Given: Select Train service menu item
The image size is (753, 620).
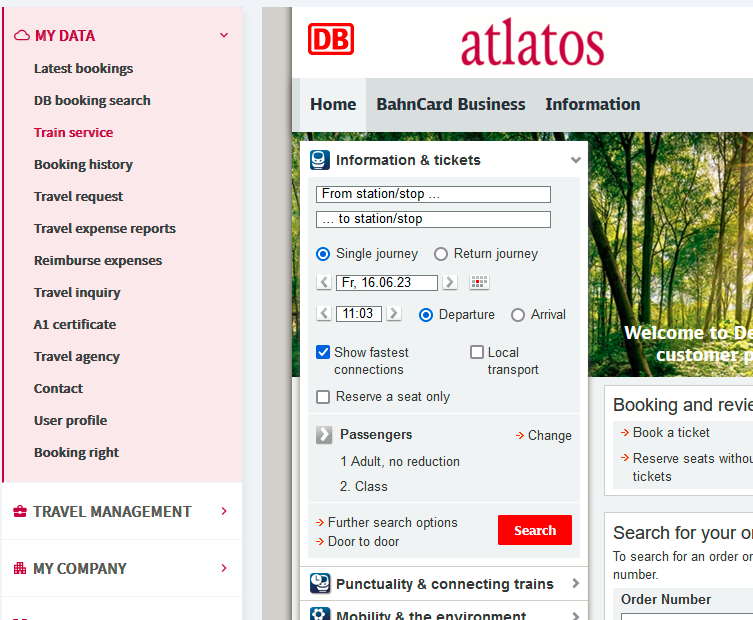Looking at the screenshot, I should tap(73, 133).
